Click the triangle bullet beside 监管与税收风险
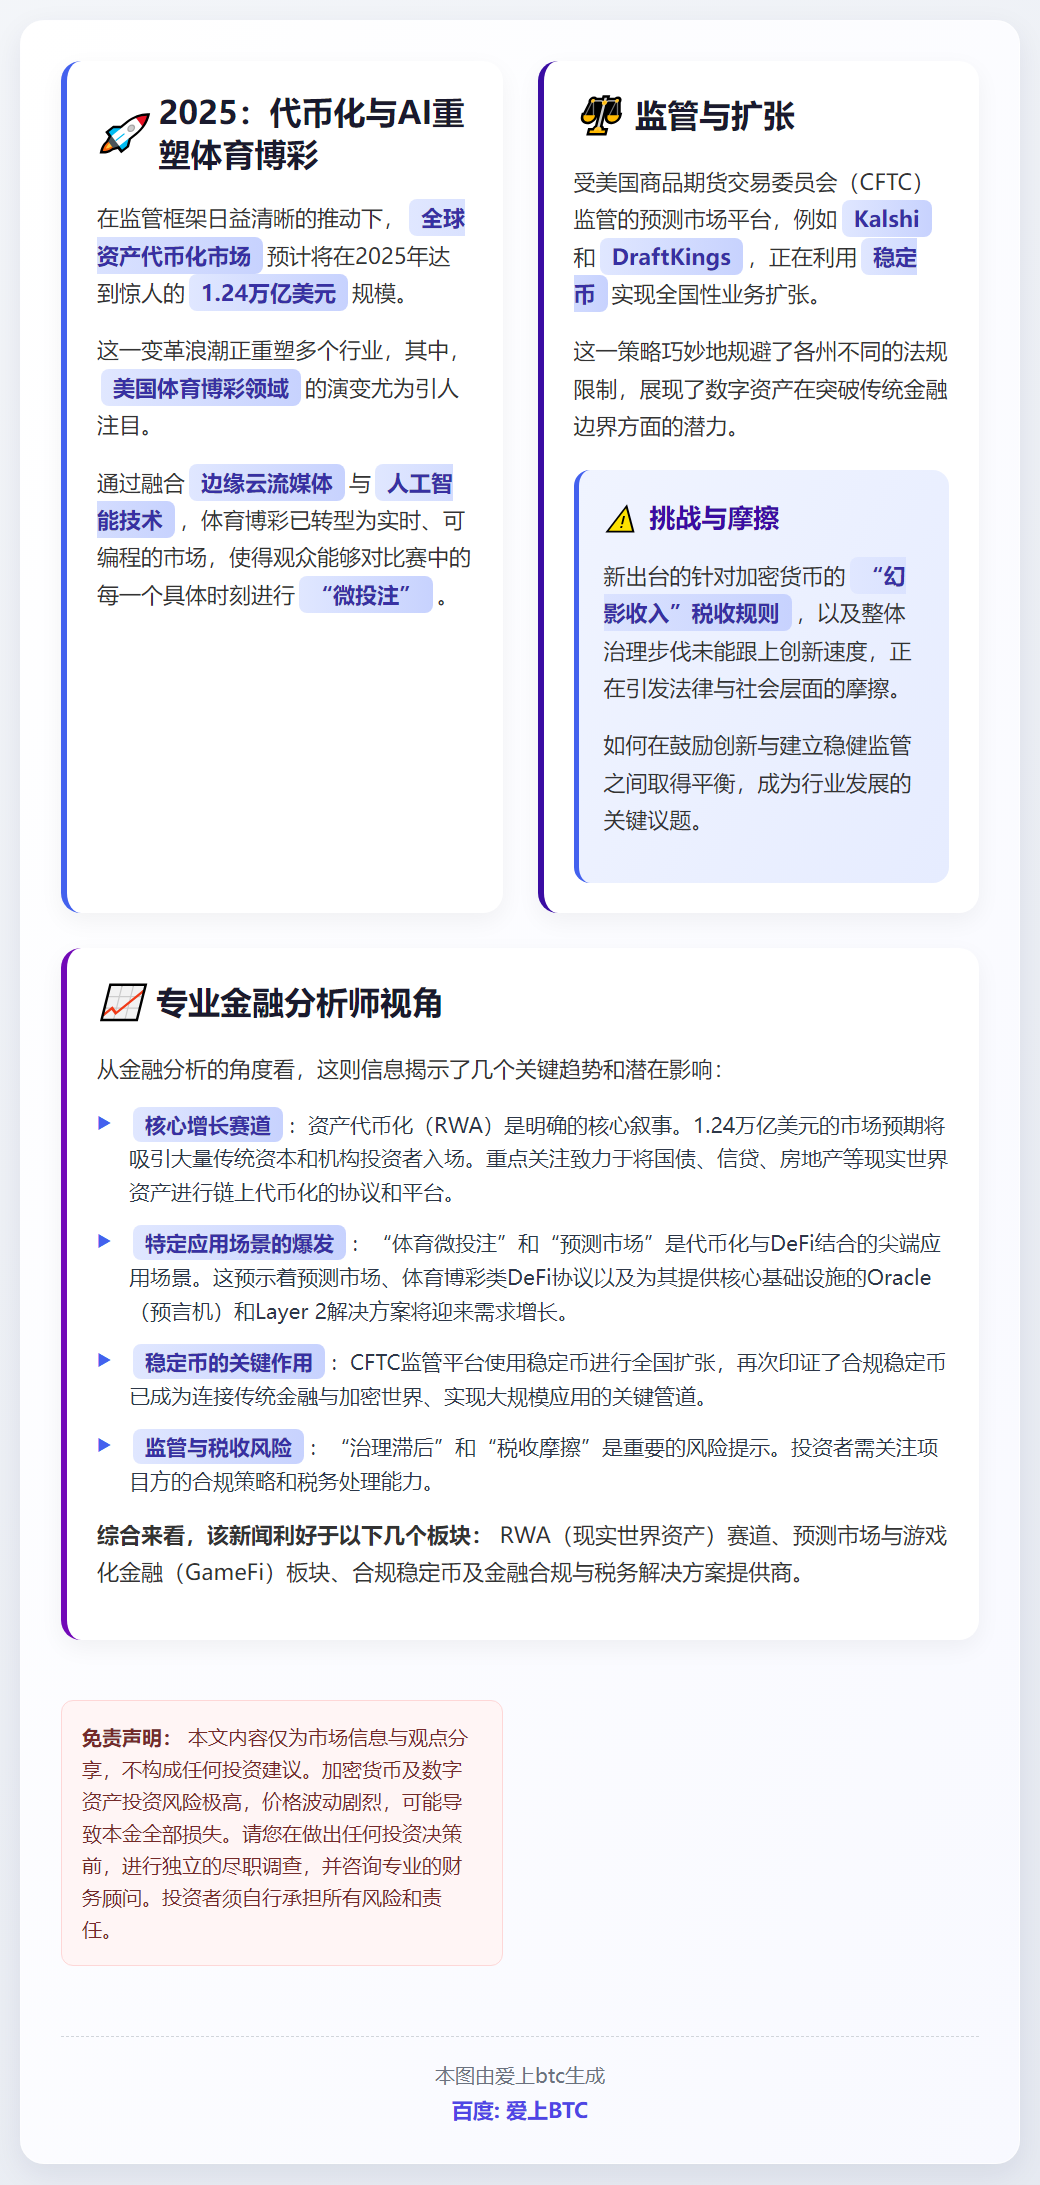 coord(104,1446)
